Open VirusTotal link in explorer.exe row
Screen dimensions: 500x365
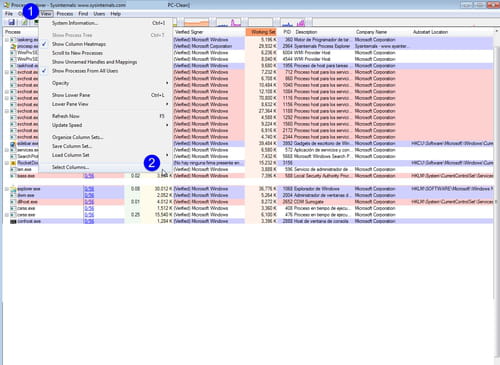click(x=89, y=189)
